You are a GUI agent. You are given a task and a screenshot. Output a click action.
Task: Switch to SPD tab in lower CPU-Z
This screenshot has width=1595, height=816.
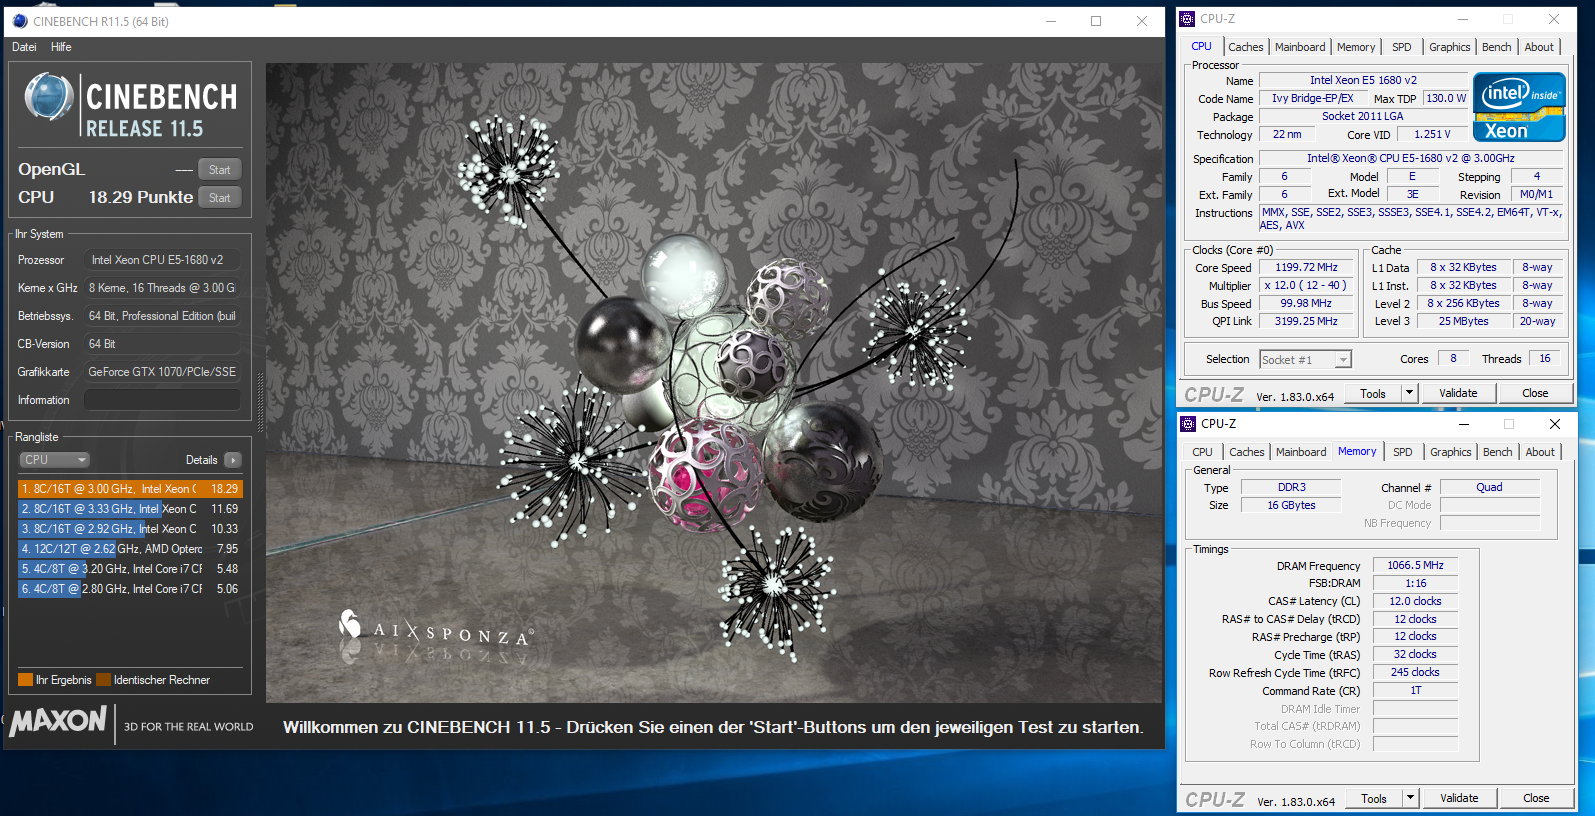(x=1403, y=452)
